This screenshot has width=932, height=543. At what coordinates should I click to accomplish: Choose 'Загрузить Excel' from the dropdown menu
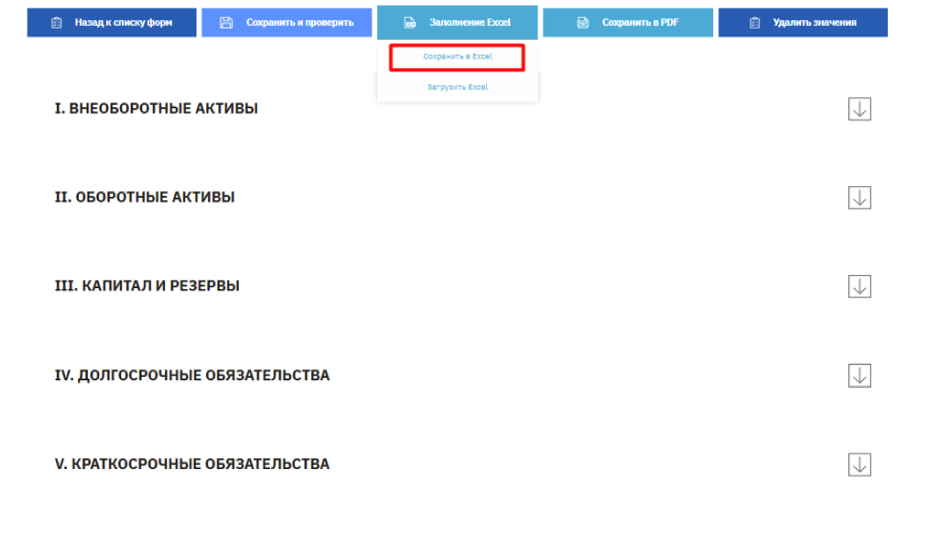(457, 88)
